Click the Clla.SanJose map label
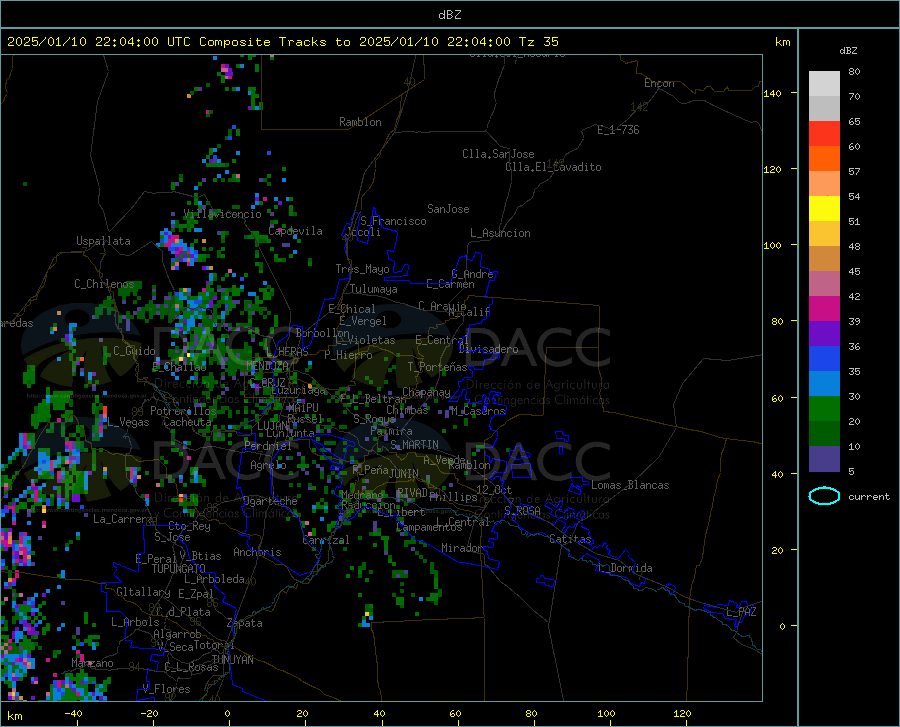Viewport: 900px width, 727px height. [x=498, y=154]
